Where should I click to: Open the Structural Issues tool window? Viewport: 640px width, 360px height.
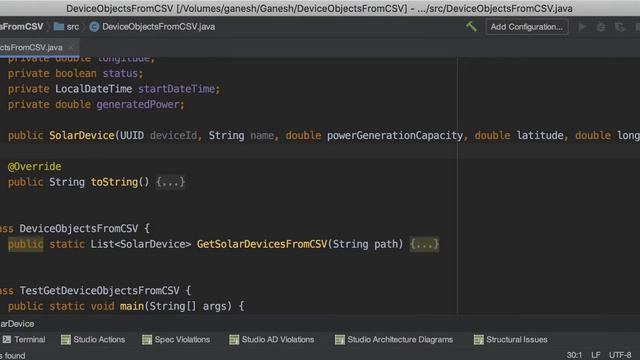511,340
